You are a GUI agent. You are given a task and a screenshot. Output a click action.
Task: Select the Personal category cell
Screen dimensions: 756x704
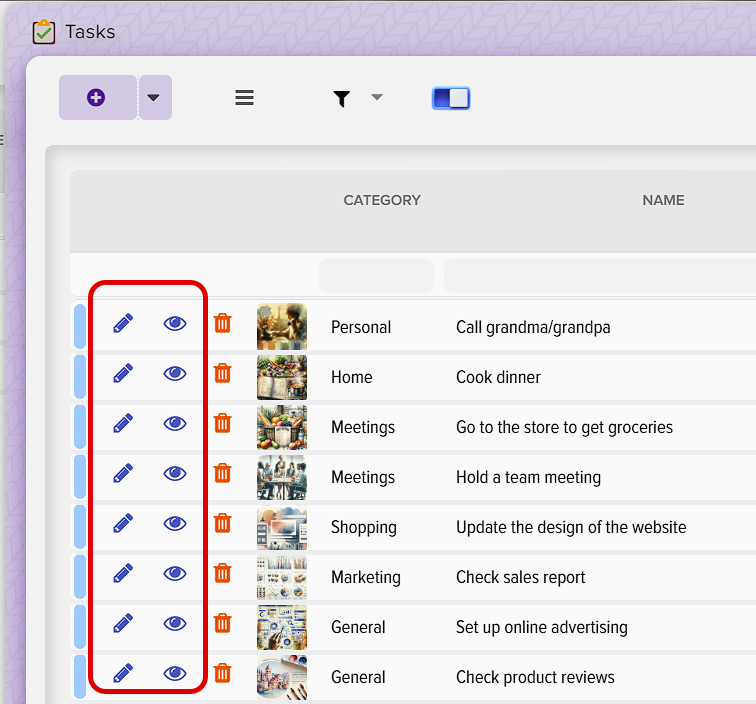coord(361,327)
